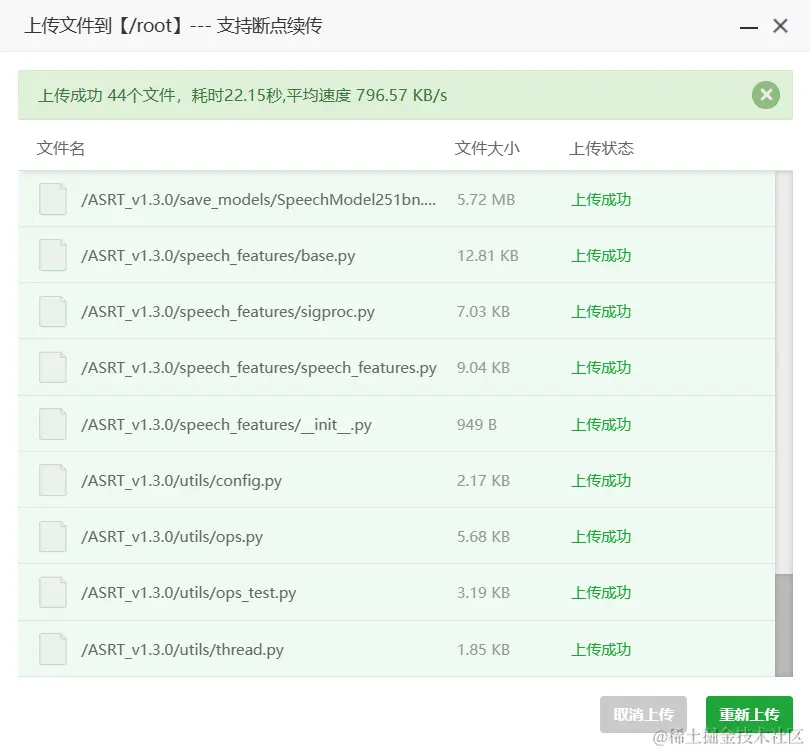
Task: Click the scrollbar thumb of the file list
Action: (784, 624)
